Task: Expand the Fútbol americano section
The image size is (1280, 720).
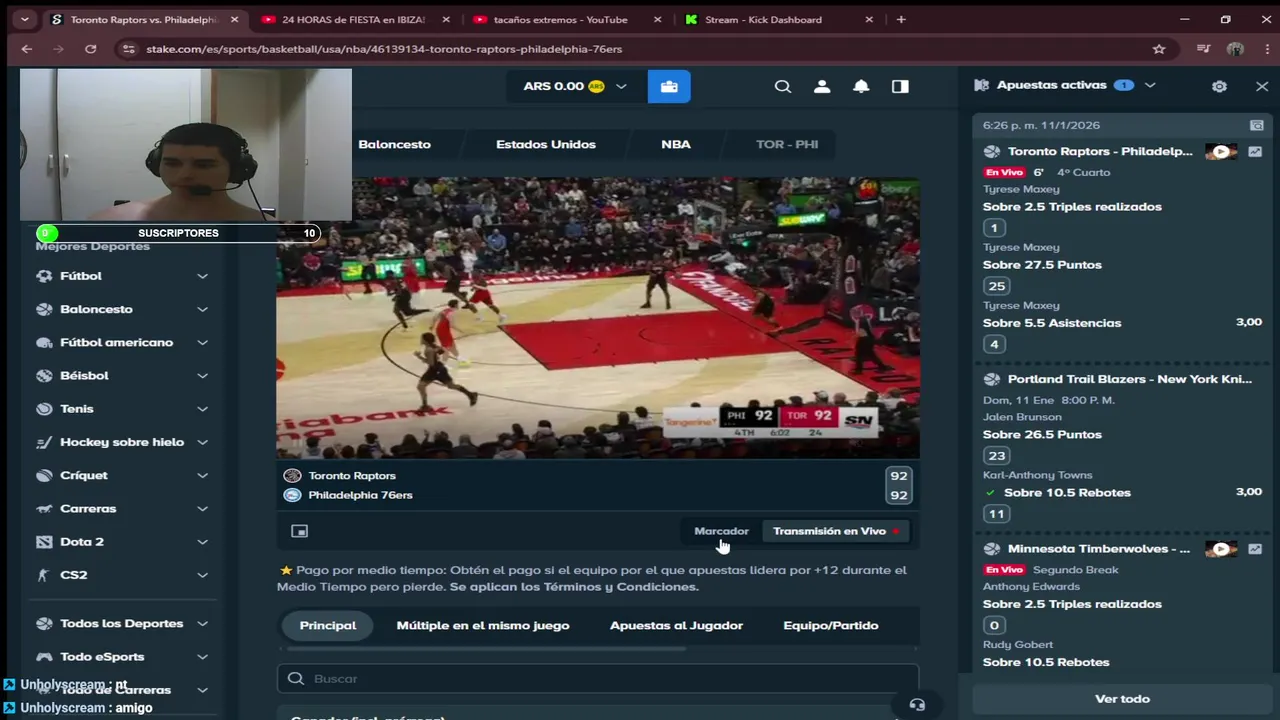Action: (202, 342)
